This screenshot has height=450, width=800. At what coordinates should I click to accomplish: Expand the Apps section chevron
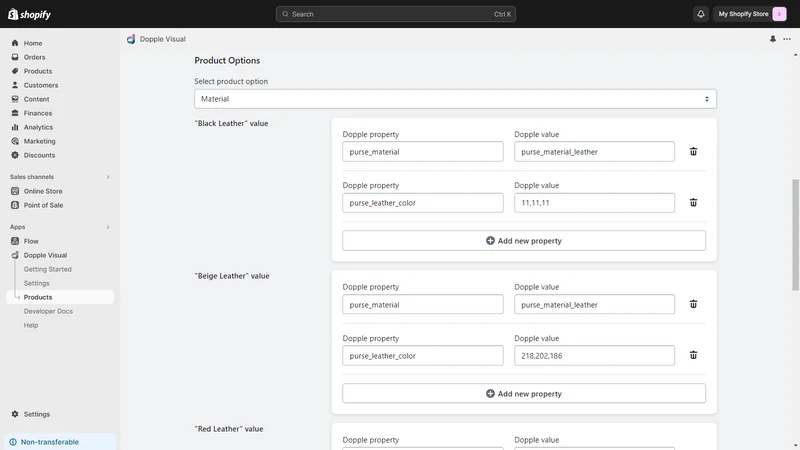108,227
